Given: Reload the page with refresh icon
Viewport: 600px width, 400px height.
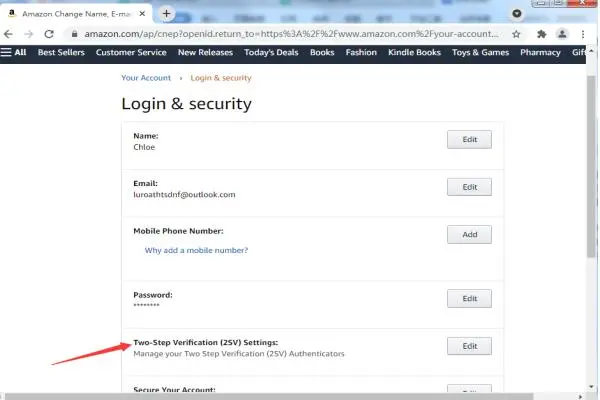Looking at the screenshot, I should click(49, 34).
